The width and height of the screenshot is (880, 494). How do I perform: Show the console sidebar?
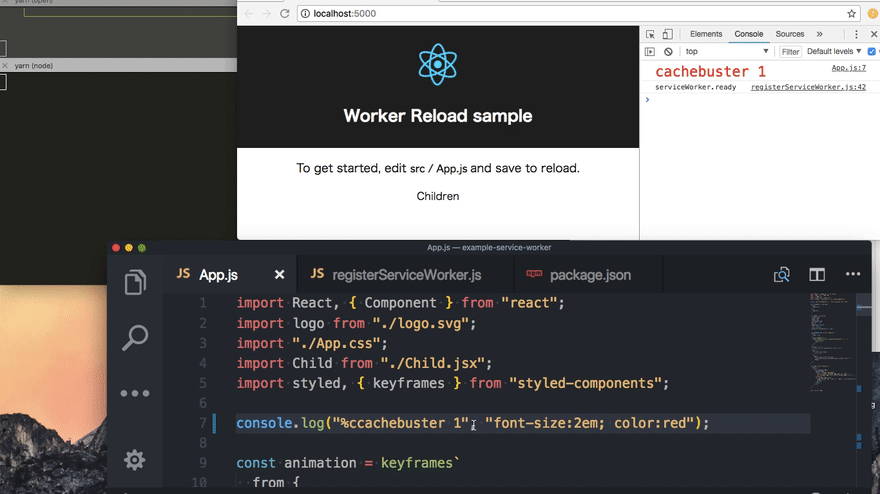pyautogui.click(x=650, y=52)
